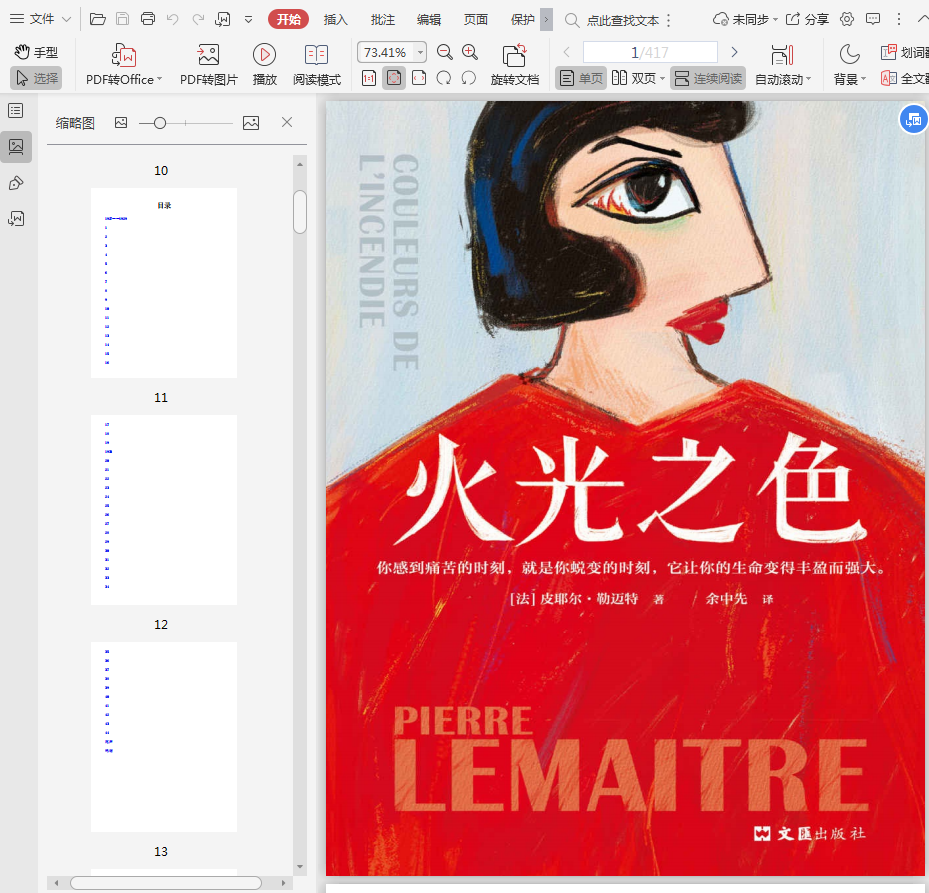This screenshot has width=929, height=893.
Task: Select the page 11 thumbnail
Action: pos(164,509)
